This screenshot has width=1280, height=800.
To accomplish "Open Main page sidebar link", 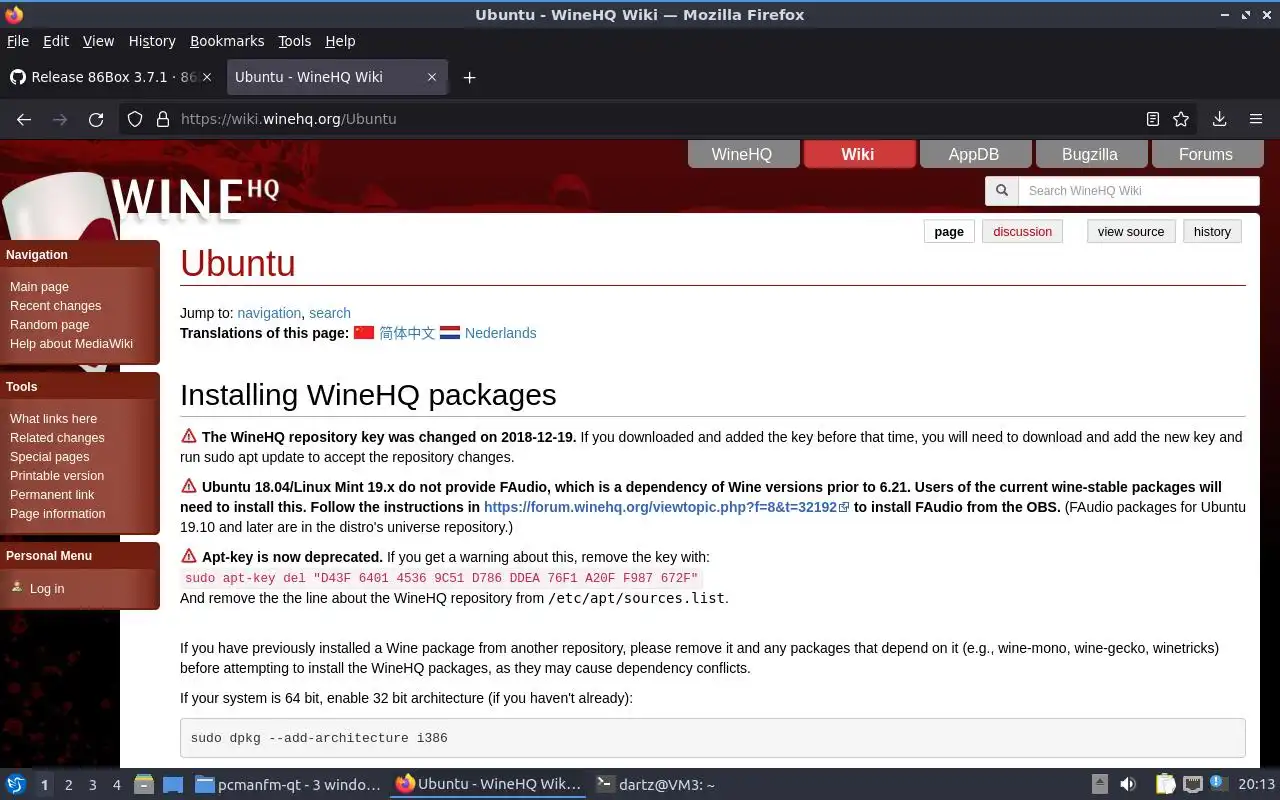I will pyautogui.click(x=39, y=287).
